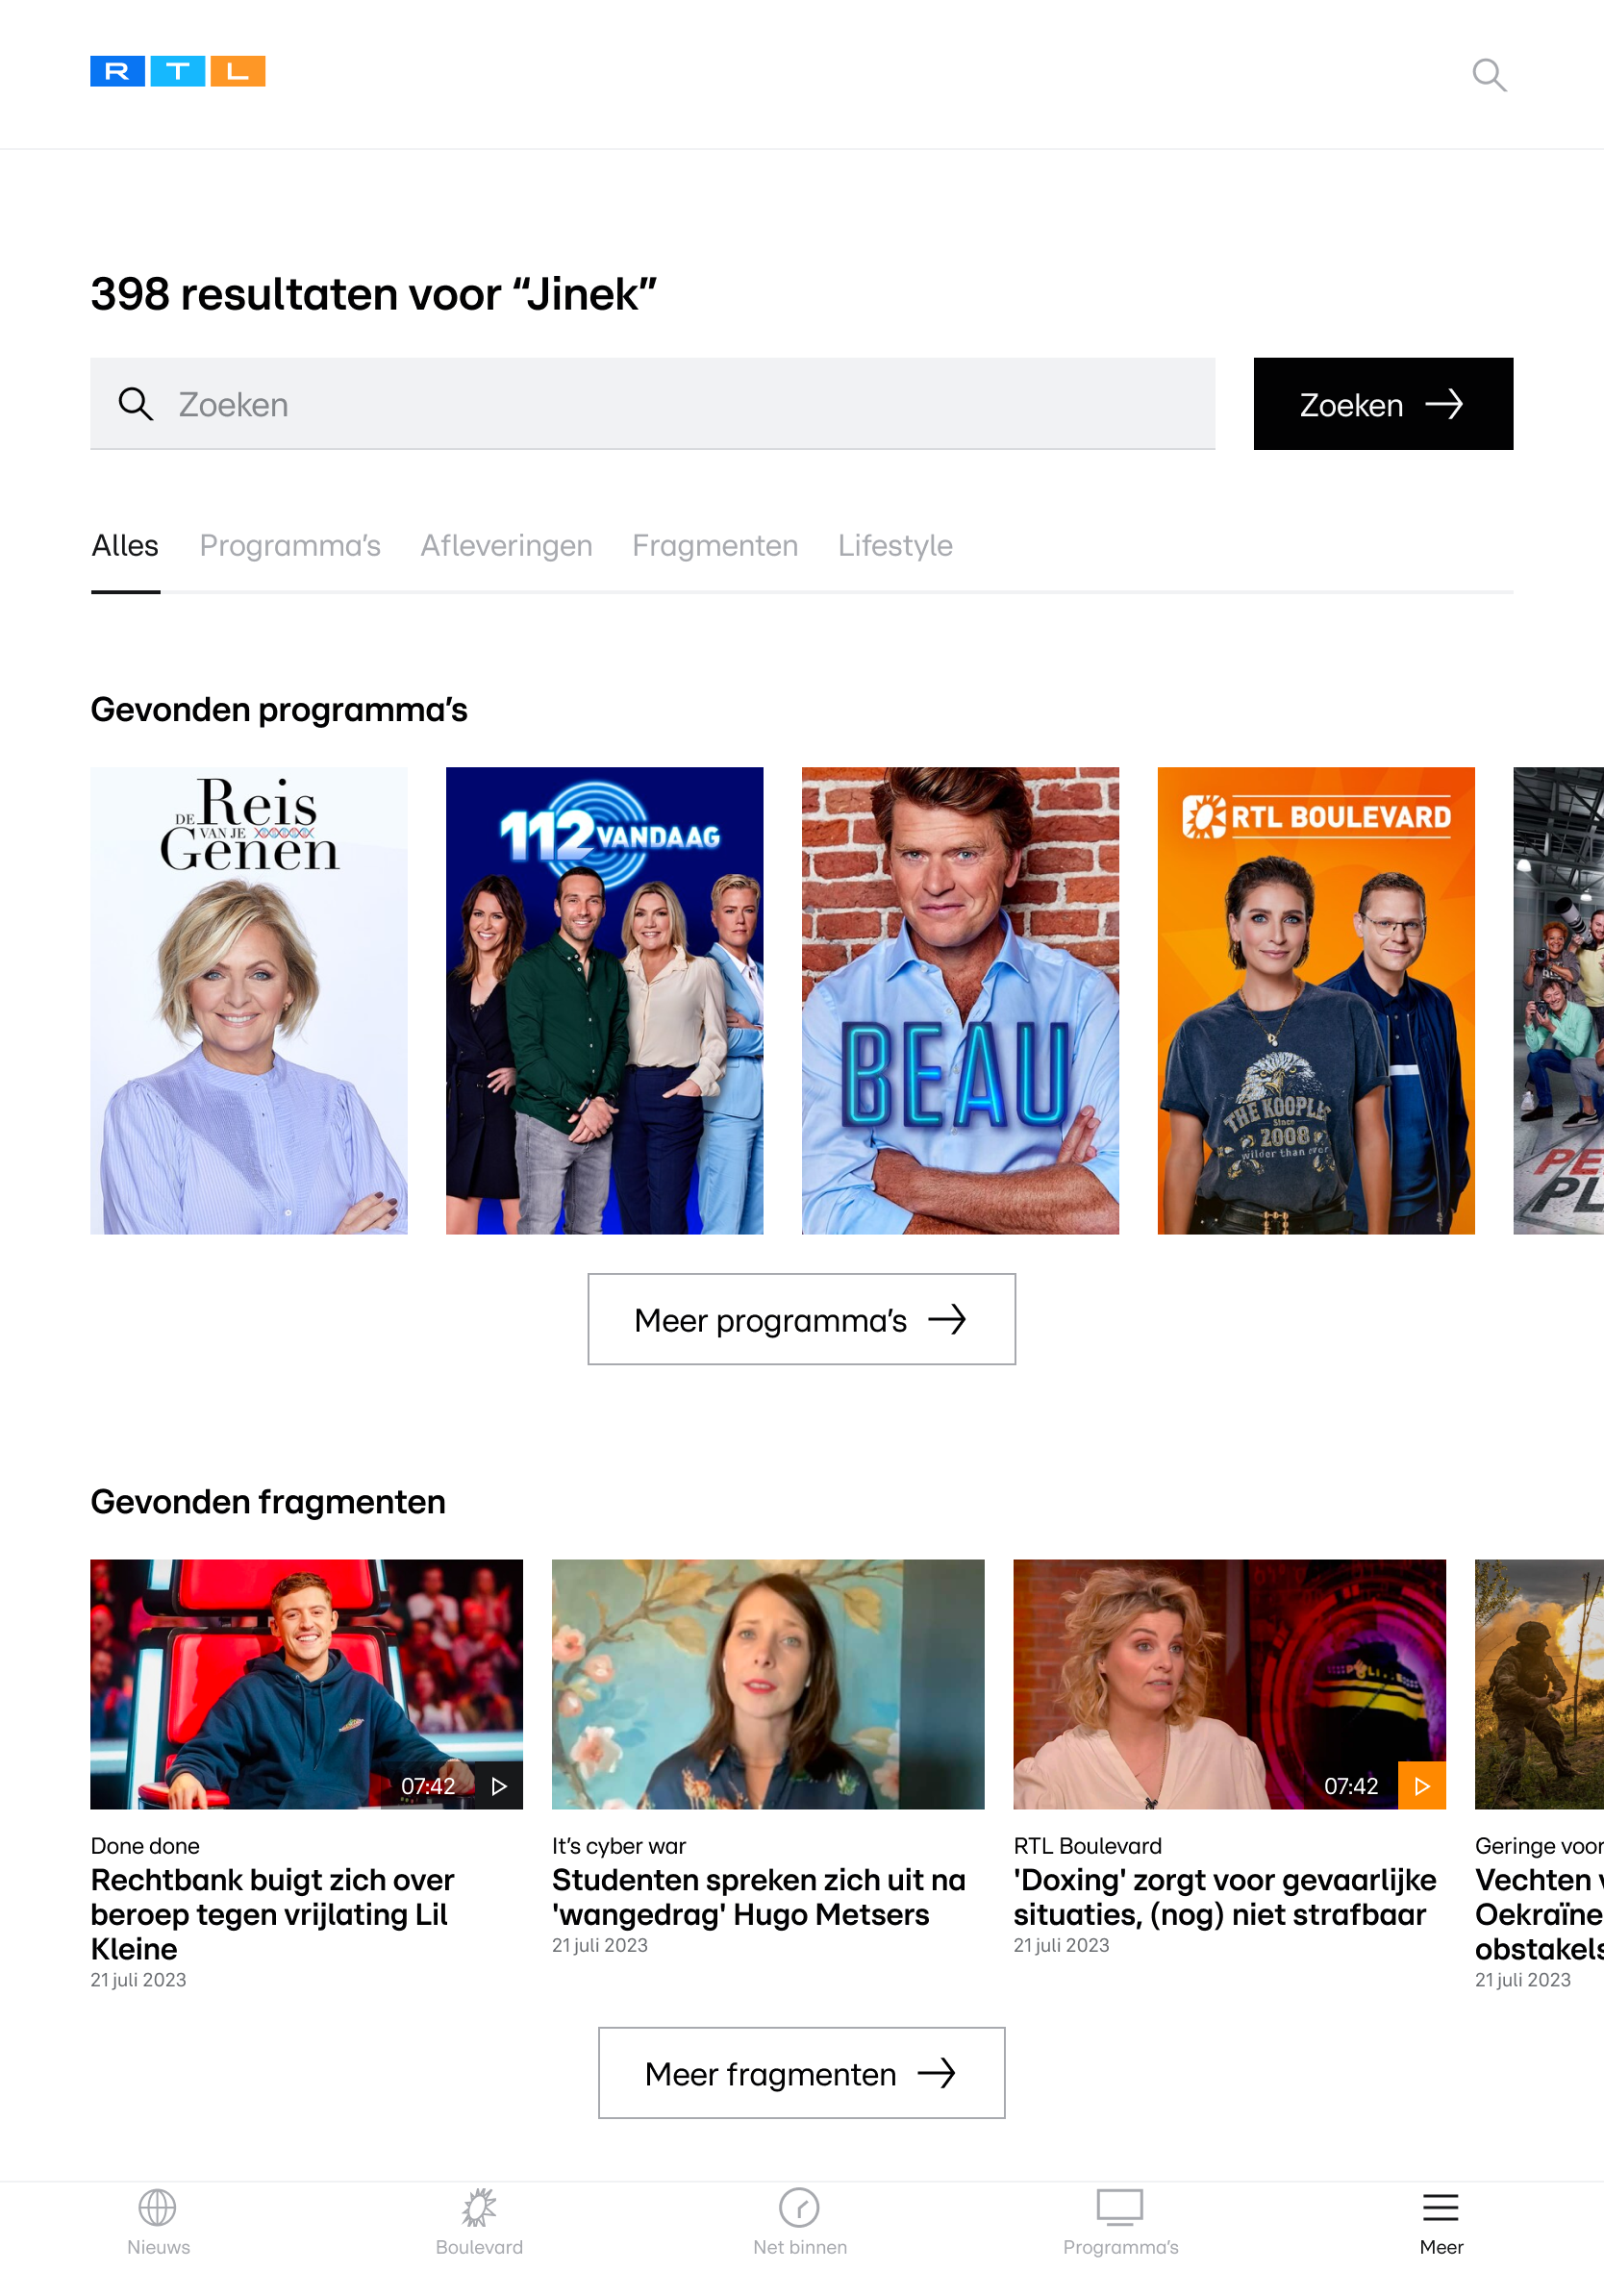
Task: Click 'RTL Boulevard' label under Doxing fragment
Action: pos(1088,1846)
